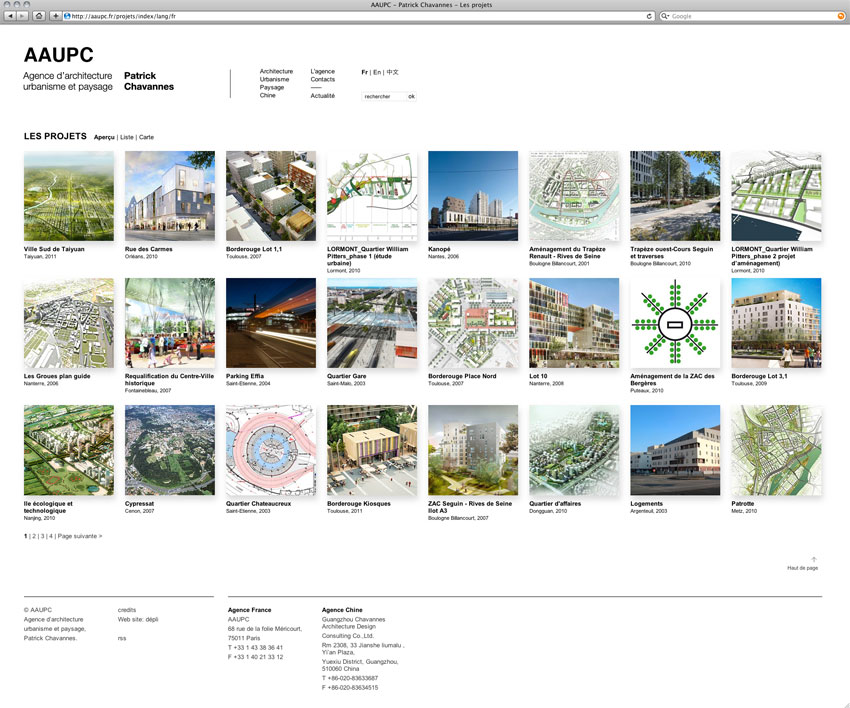The height and width of the screenshot is (708, 850).
Task: Click the browser back arrow button
Action: (10, 16)
